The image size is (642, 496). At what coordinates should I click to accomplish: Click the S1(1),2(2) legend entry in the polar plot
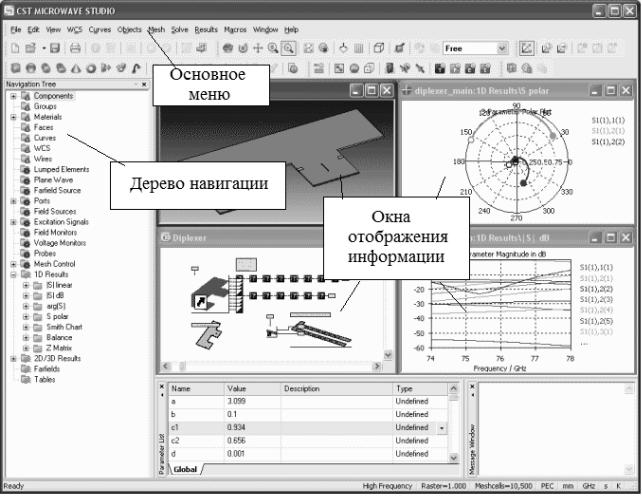click(608, 142)
